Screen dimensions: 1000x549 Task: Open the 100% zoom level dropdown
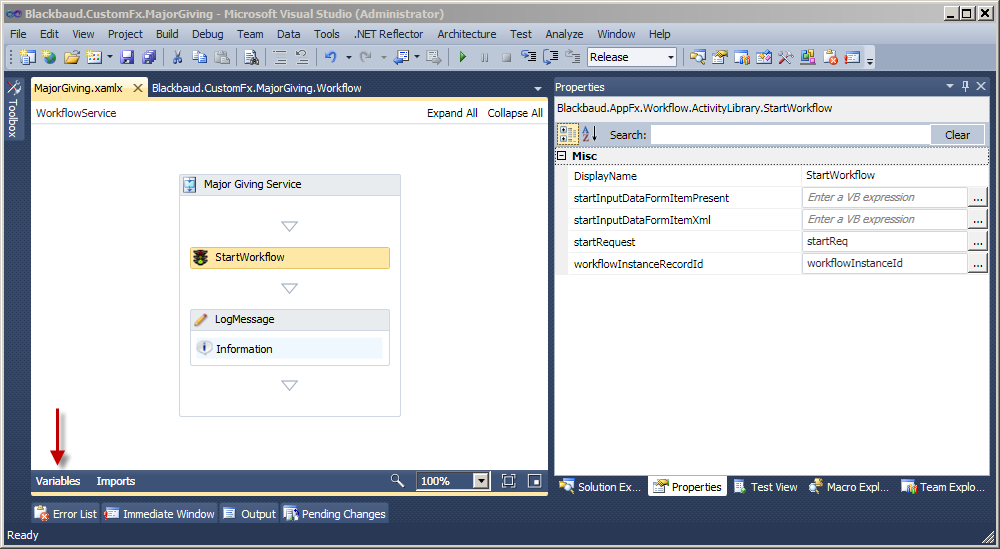[x=481, y=481]
